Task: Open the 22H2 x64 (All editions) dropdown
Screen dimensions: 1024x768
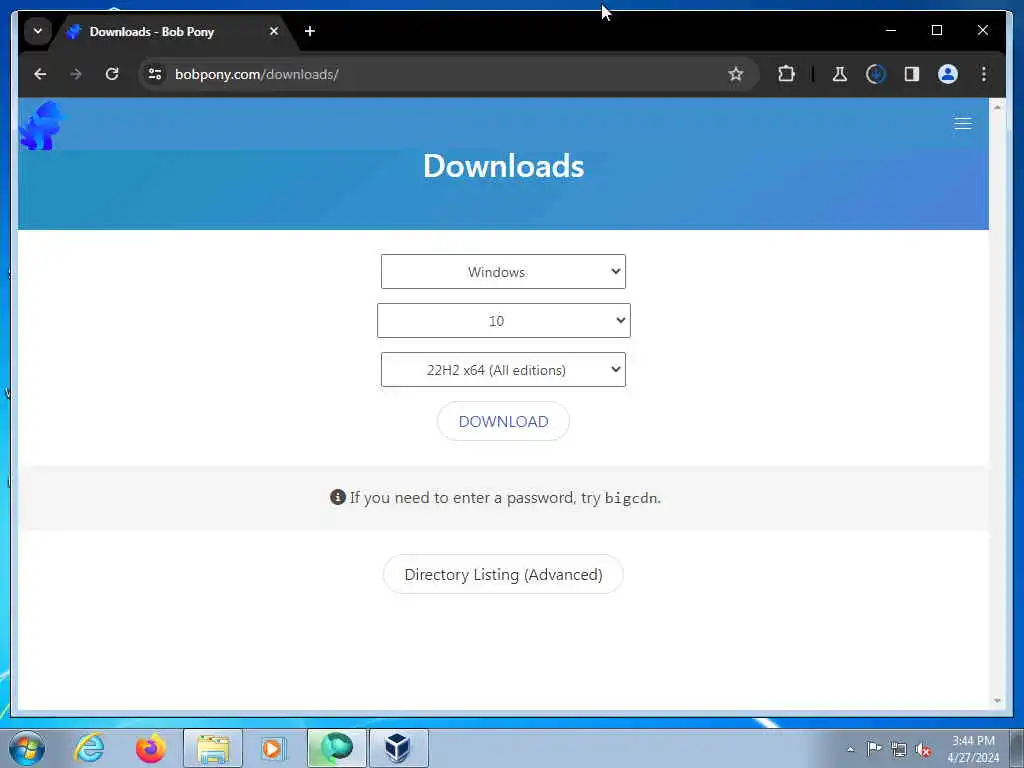Action: coord(503,370)
